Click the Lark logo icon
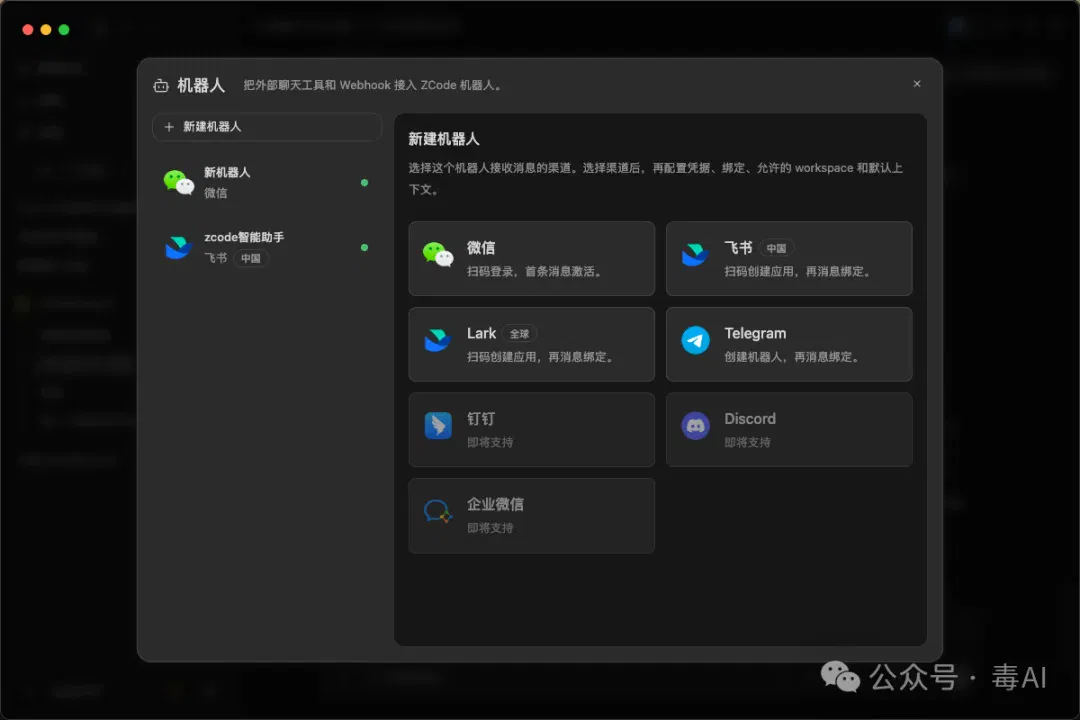 point(437,340)
